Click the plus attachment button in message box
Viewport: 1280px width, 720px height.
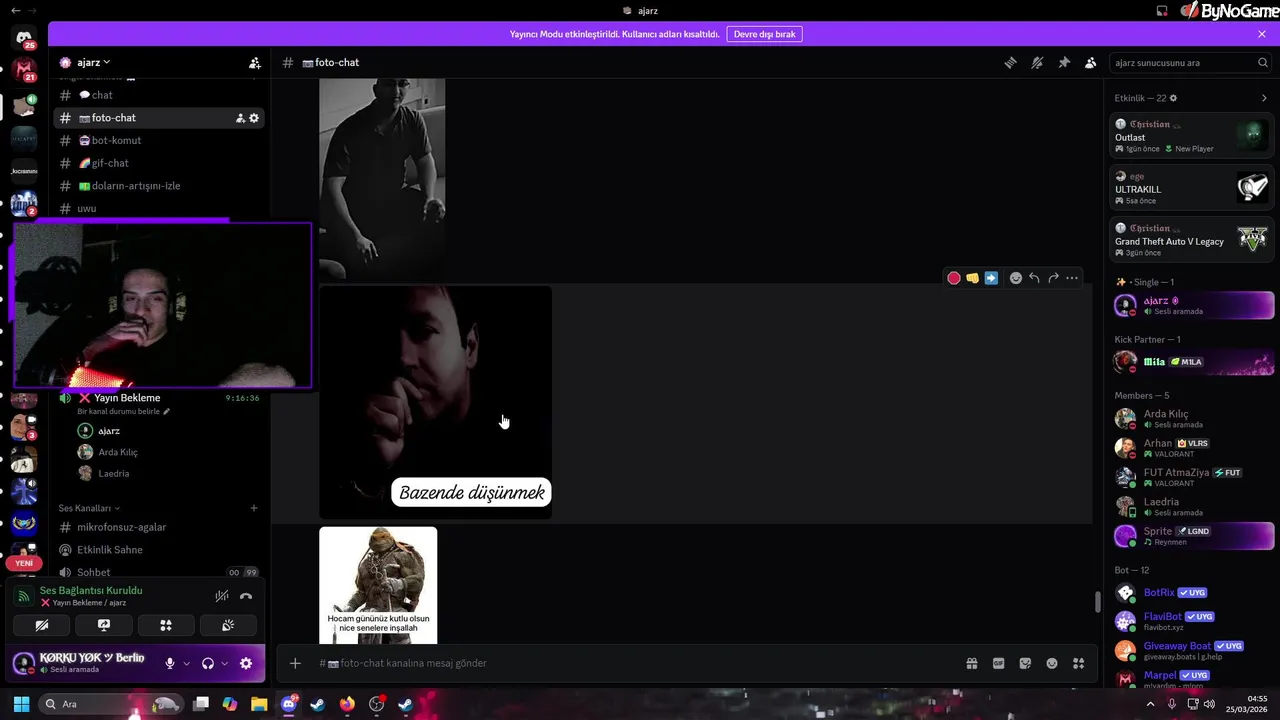tap(295, 663)
